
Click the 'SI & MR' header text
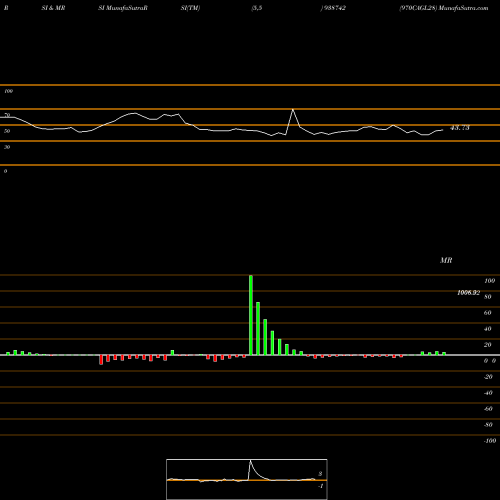pos(53,8)
